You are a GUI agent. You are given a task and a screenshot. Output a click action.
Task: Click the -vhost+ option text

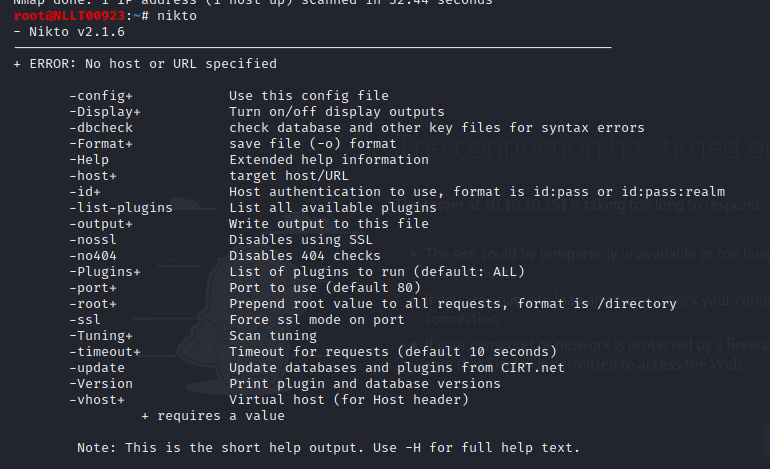pyautogui.click(x=97, y=400)
